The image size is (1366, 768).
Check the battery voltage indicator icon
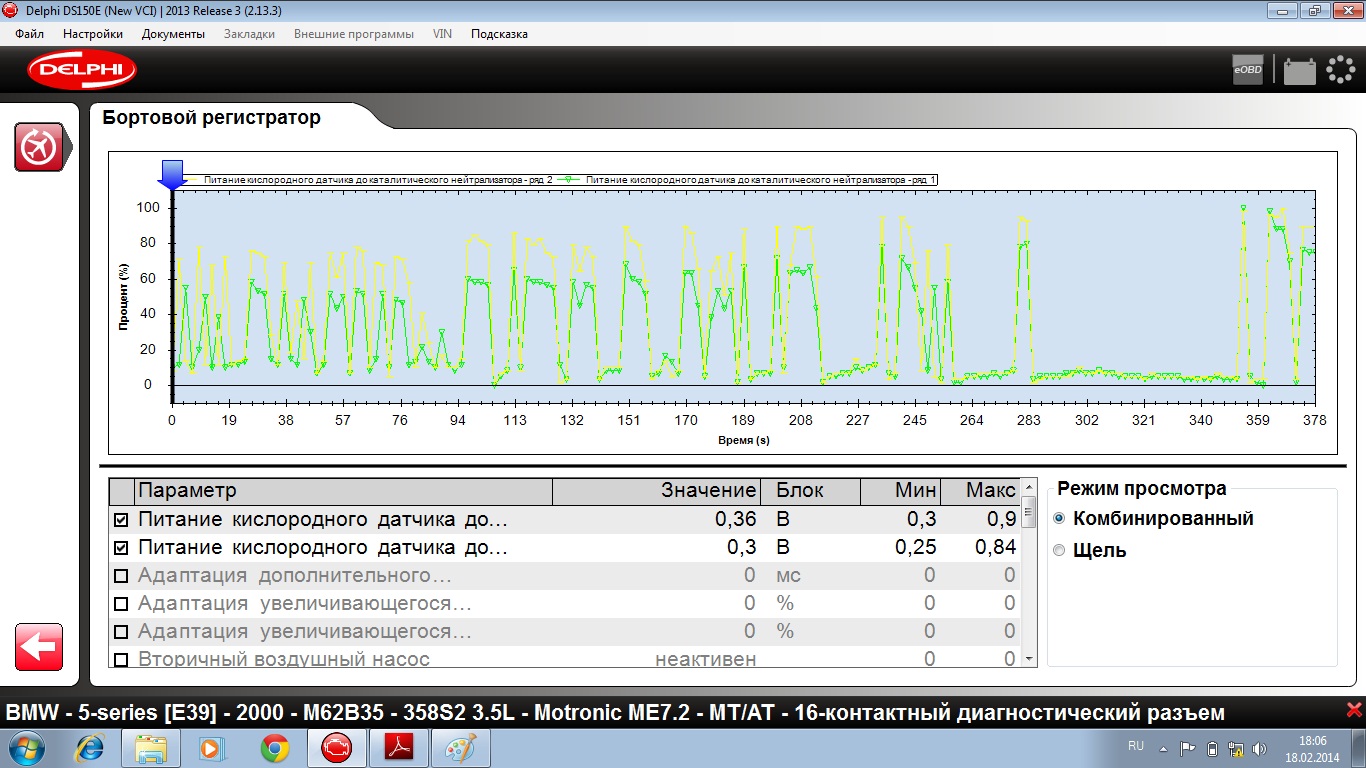(1300, 71)
